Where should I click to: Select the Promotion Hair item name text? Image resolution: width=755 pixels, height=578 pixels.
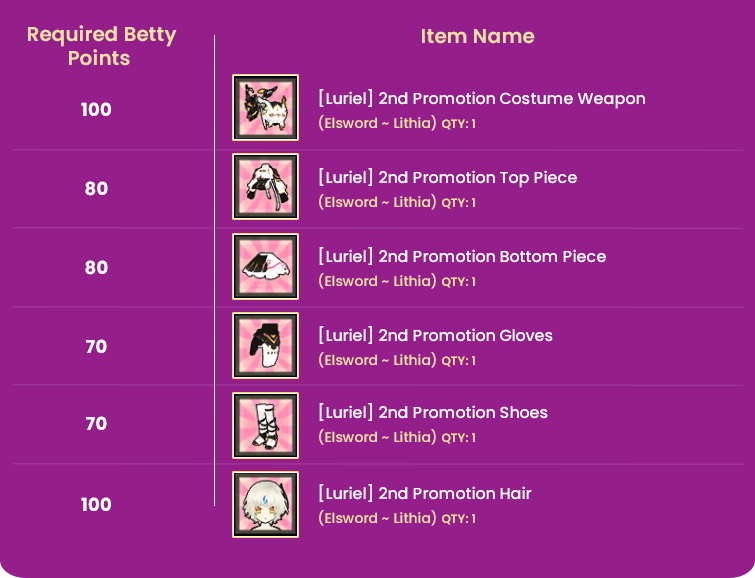pyautogui.click(x=424, y=494)
